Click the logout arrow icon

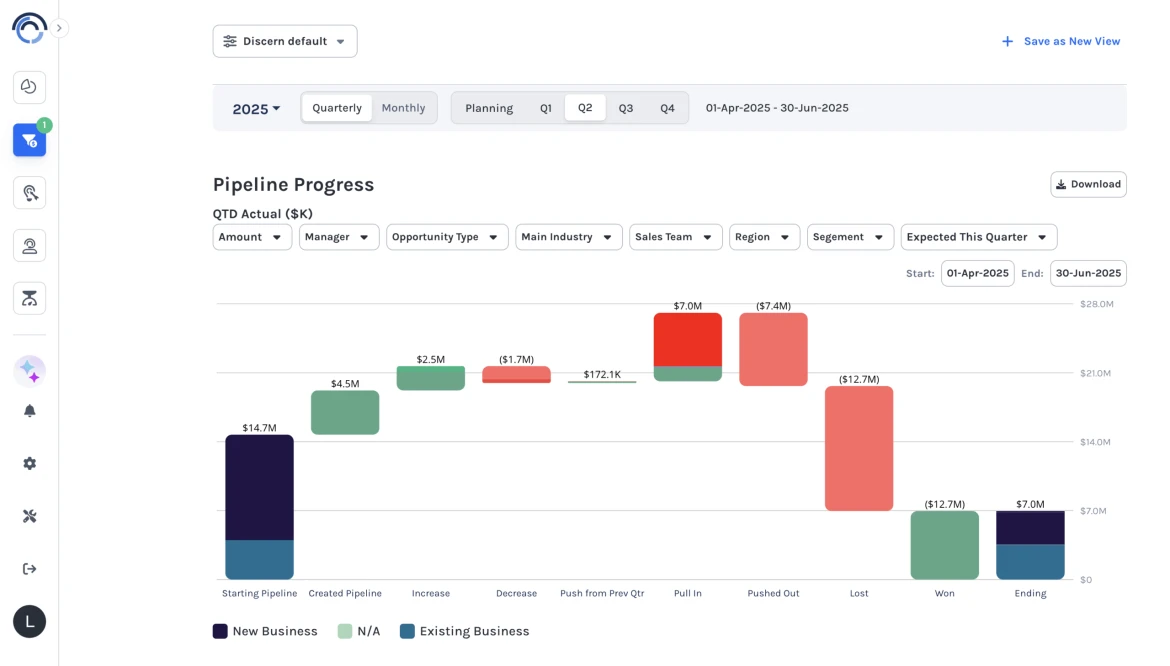29,569
